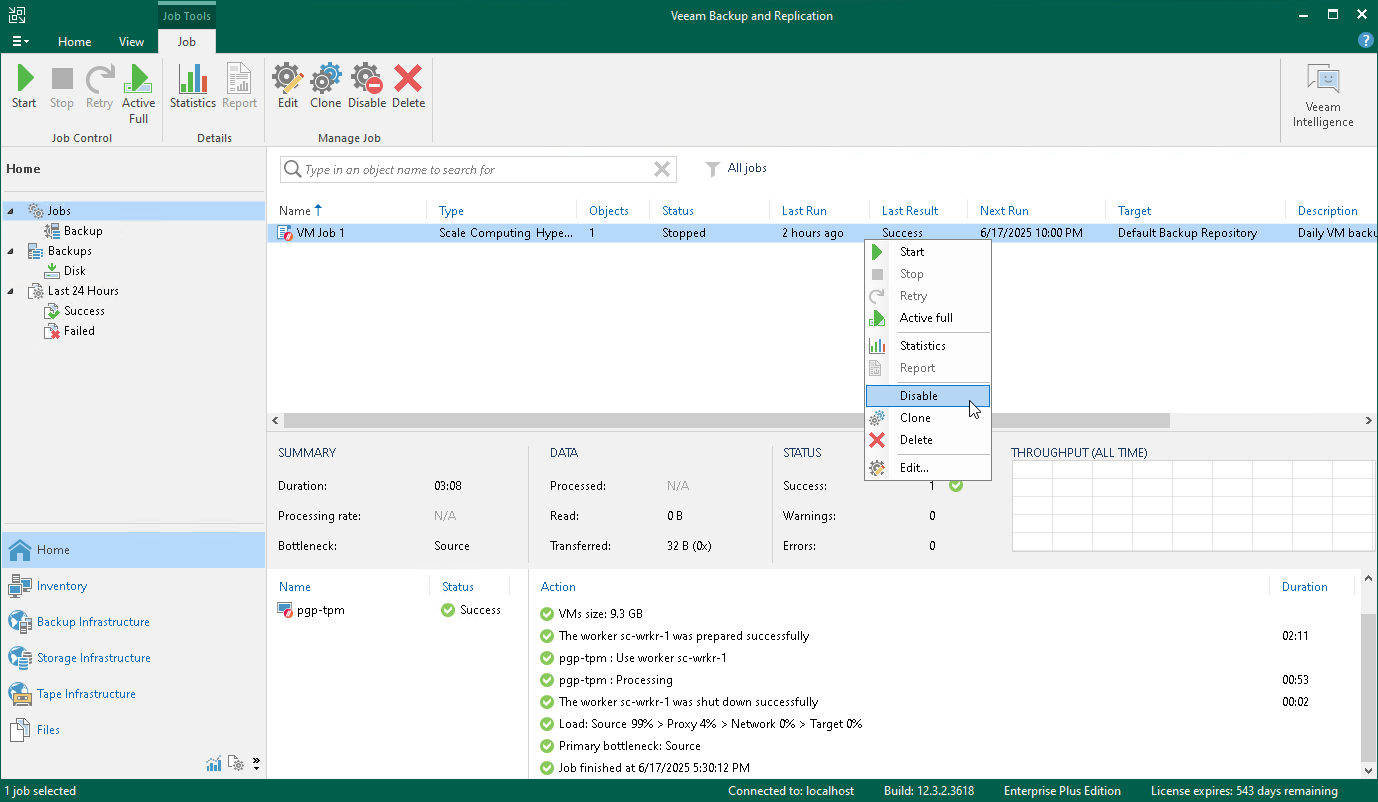Open the Inventory view
This screenshot has width=1378, height=802.
[62, 586]
